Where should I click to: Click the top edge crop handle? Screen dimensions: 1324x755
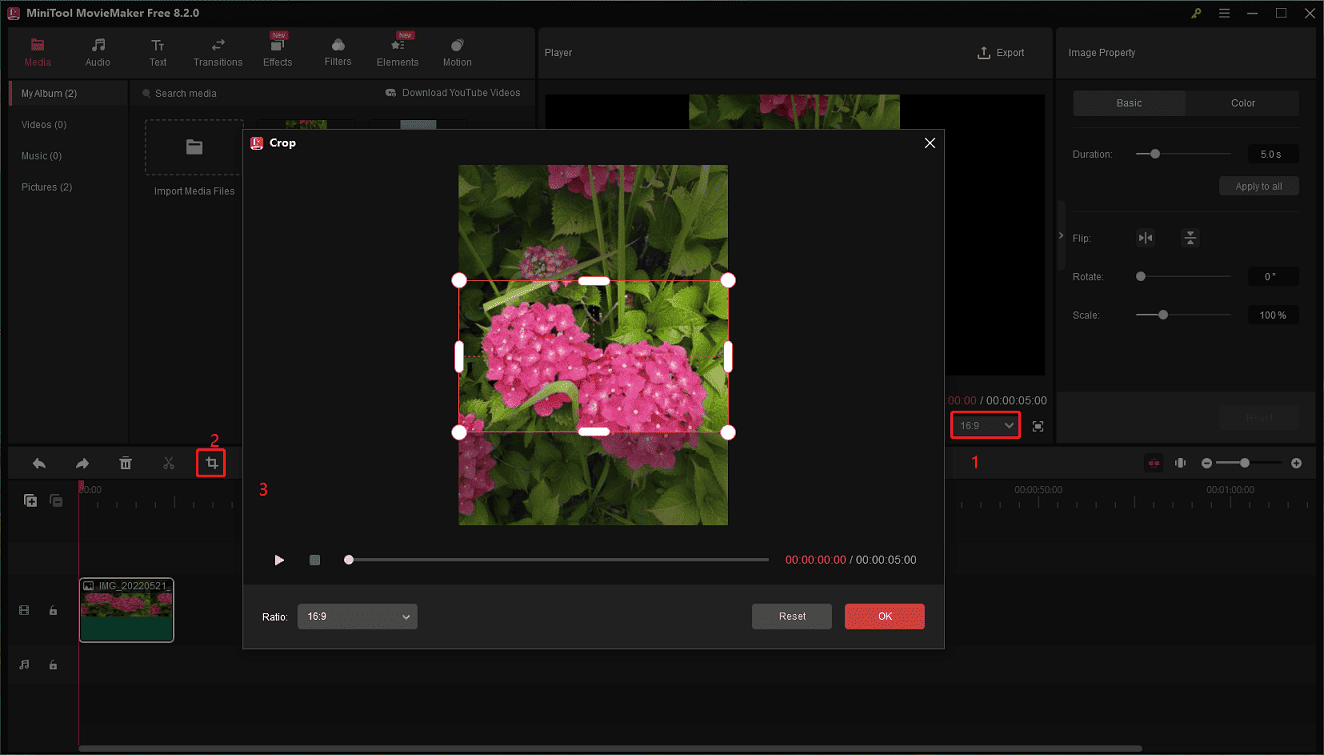pyautogui.click(x=594, y=281)
